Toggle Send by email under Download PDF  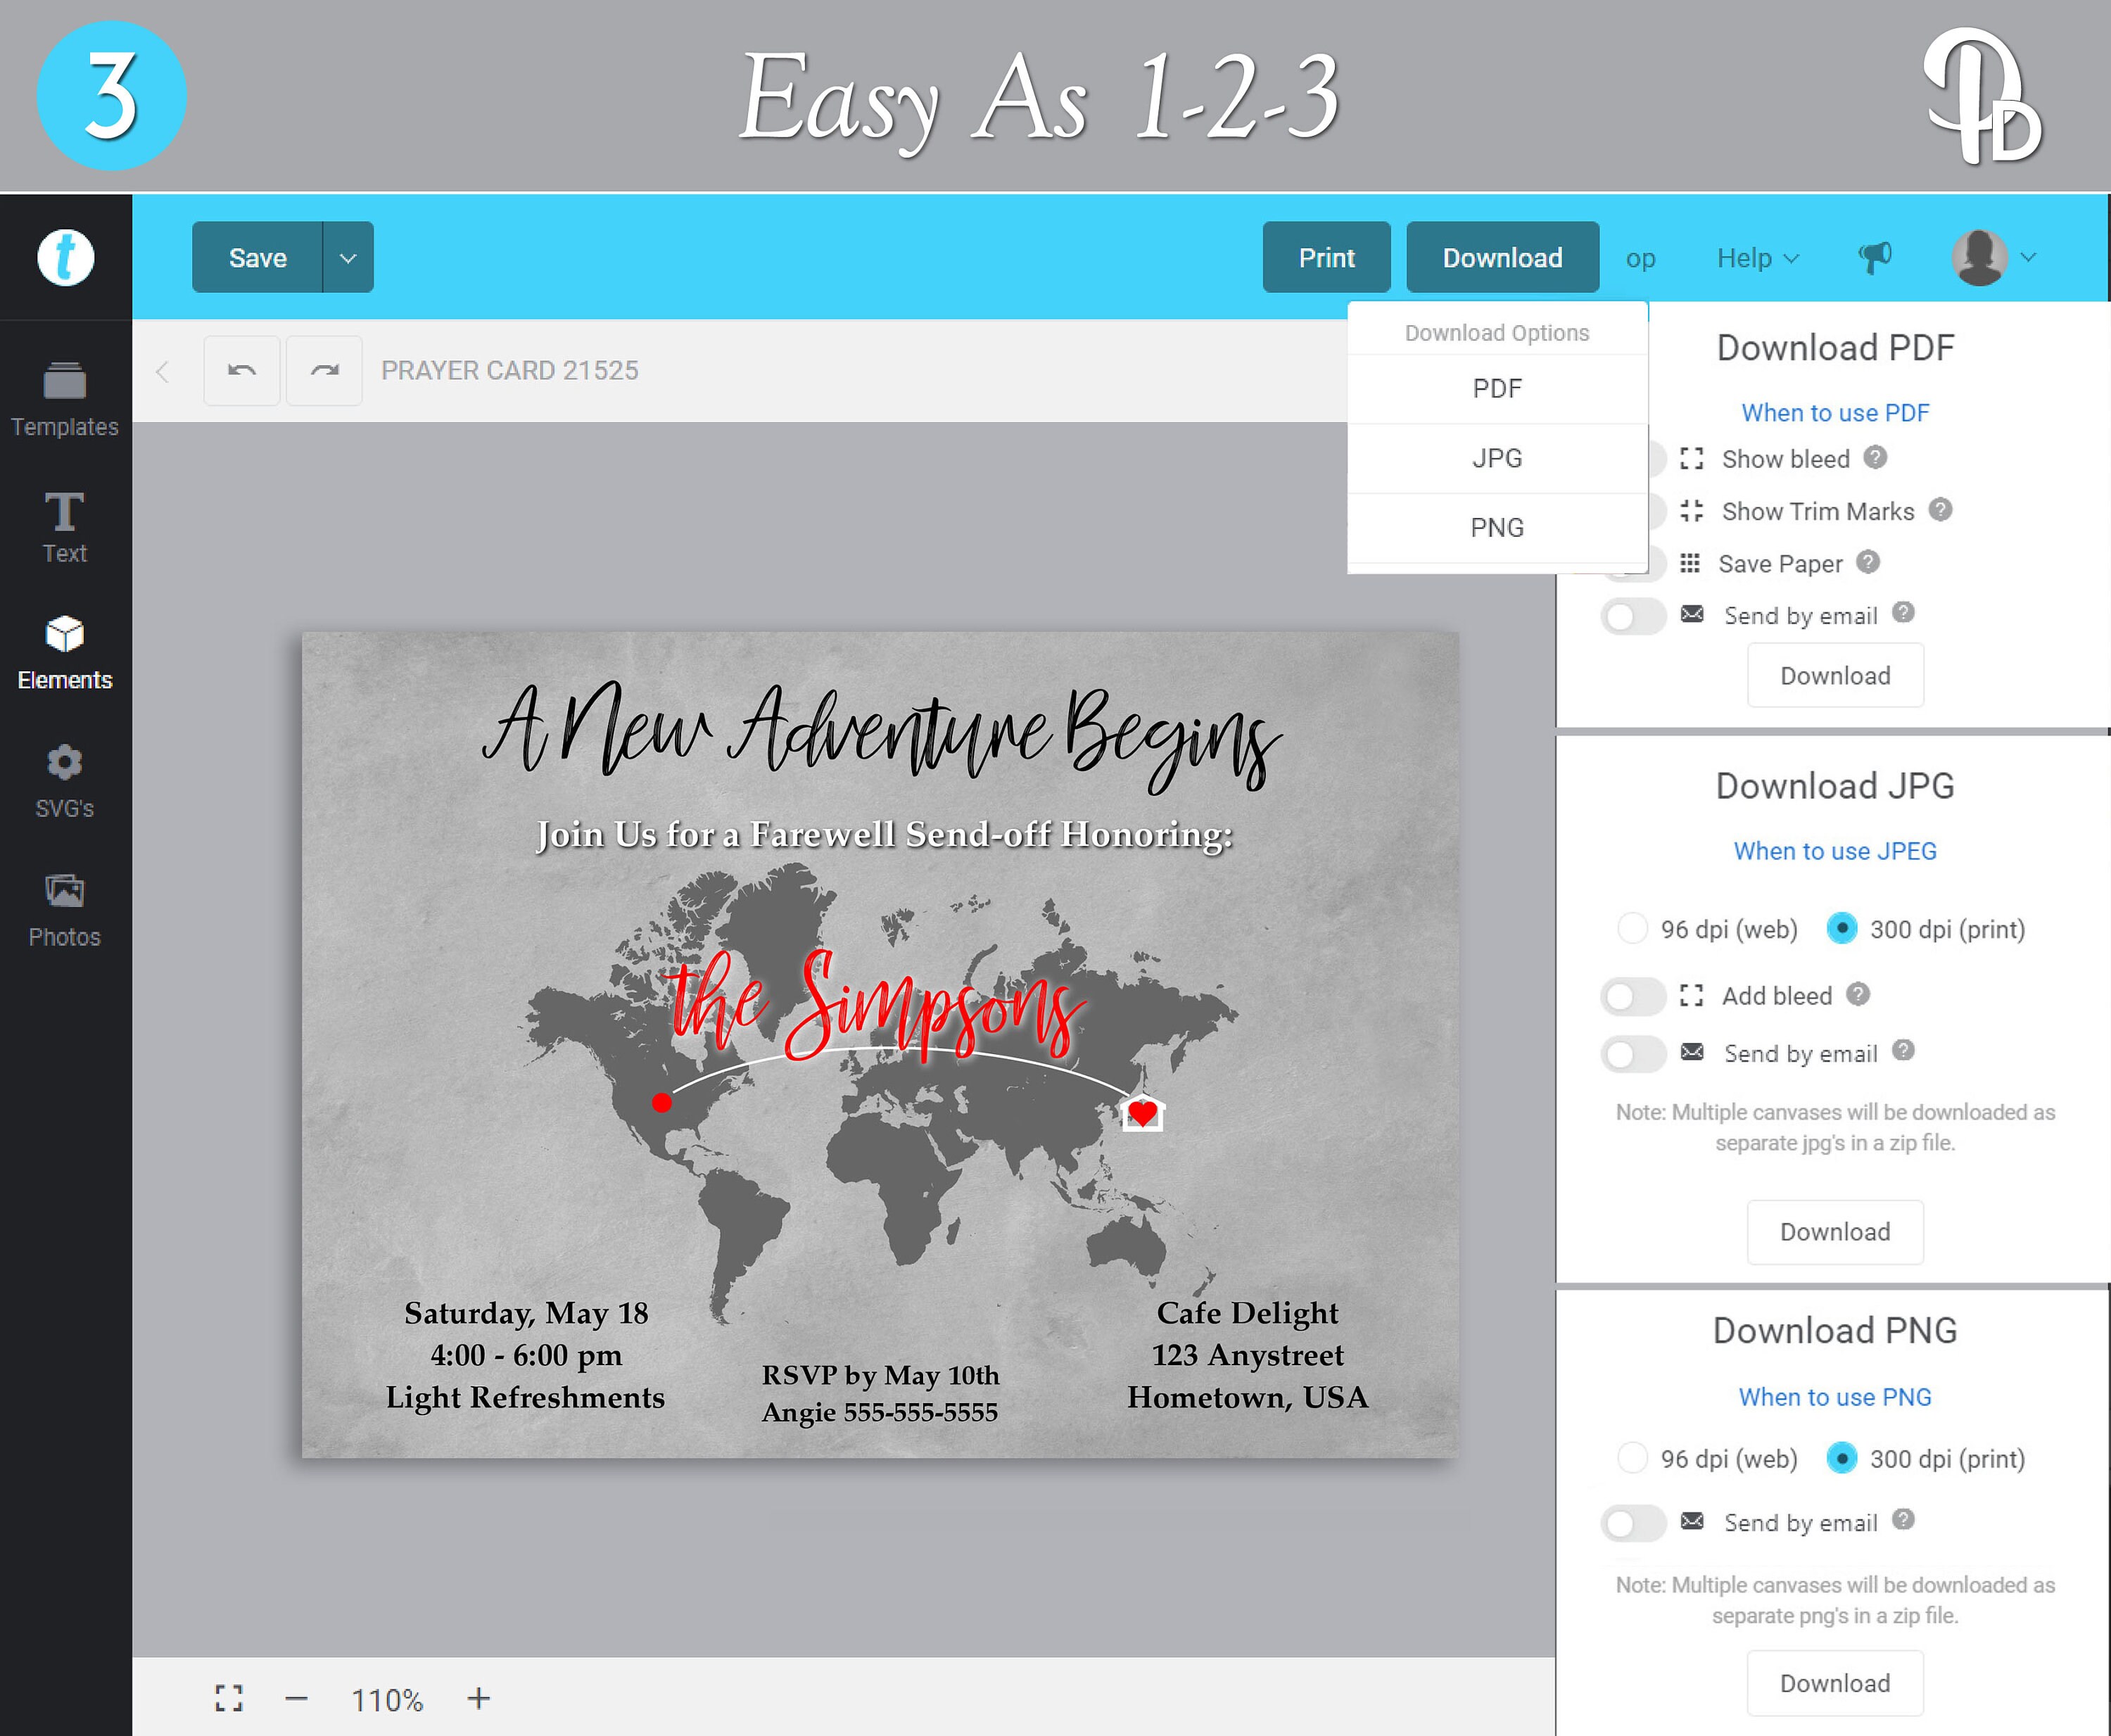(1633, 616)
